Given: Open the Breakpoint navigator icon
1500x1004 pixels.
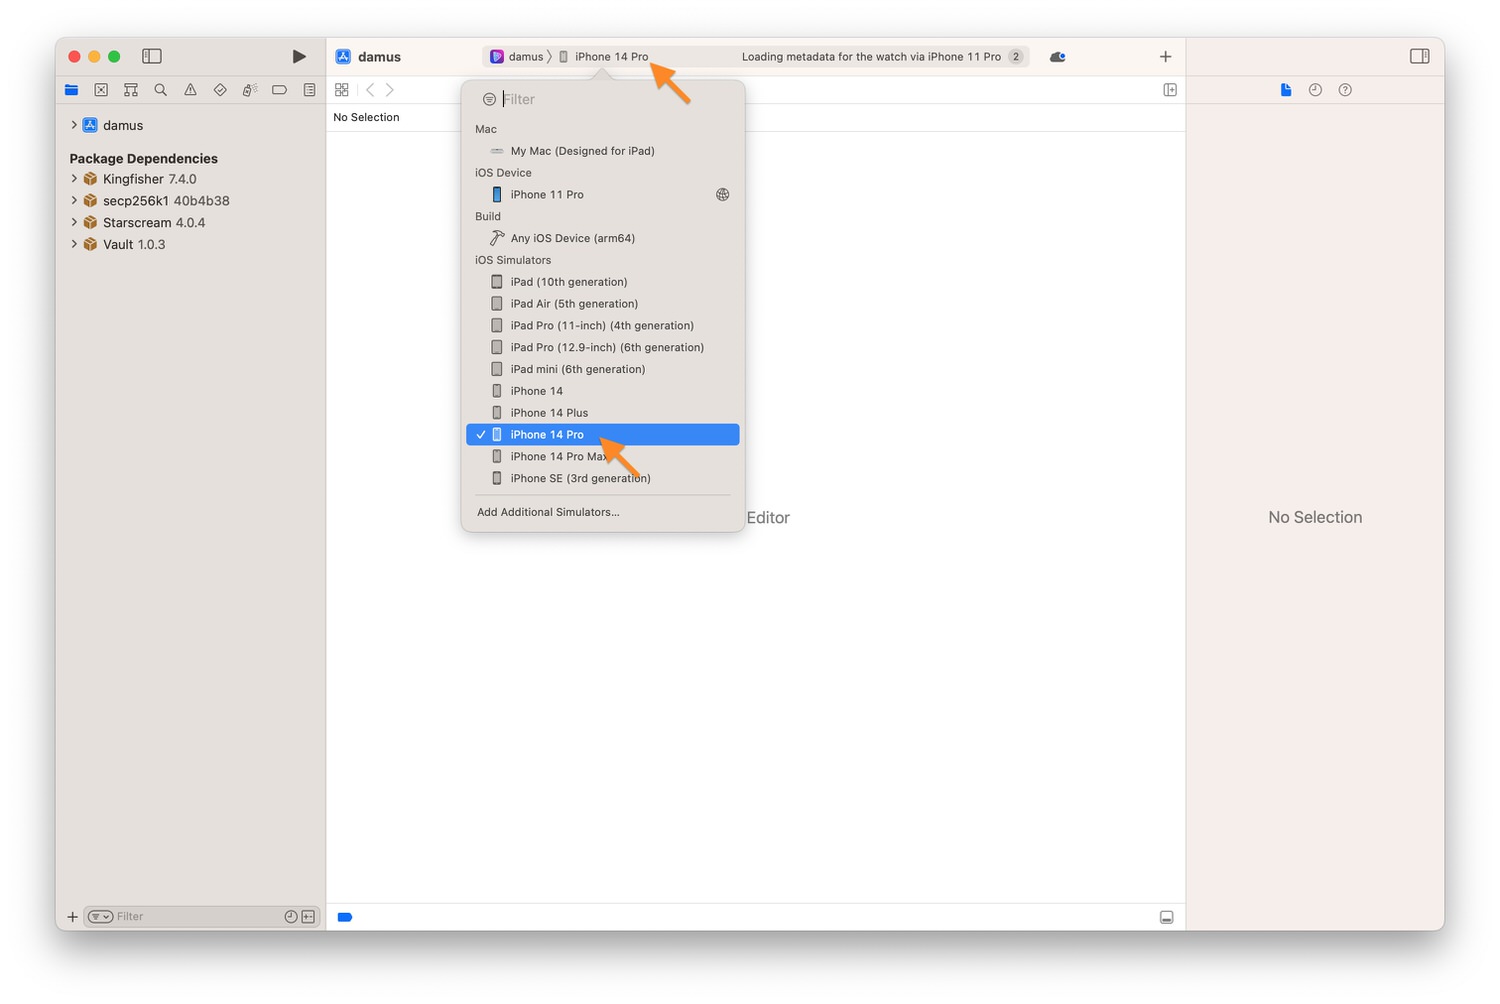Looking at the screenshot, I should tap(280, 90).
